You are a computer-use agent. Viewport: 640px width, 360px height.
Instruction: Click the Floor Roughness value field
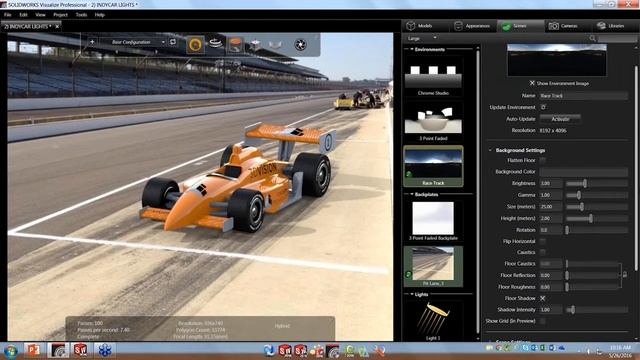coord(551,287)
